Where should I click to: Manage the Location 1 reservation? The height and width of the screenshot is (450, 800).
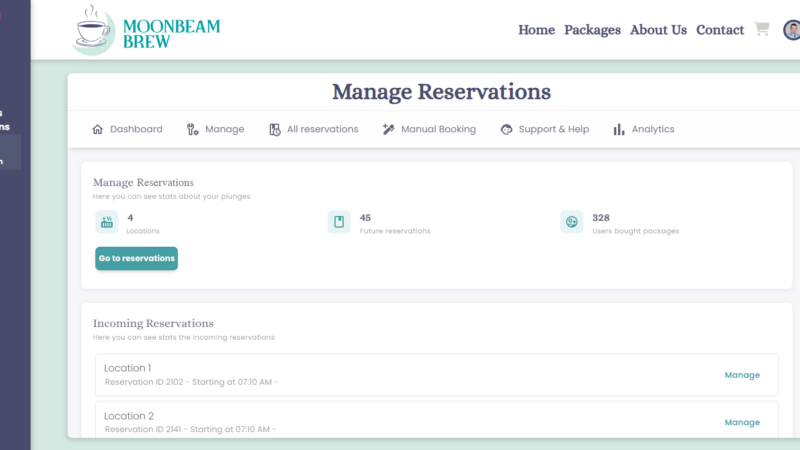click(742, 375)
